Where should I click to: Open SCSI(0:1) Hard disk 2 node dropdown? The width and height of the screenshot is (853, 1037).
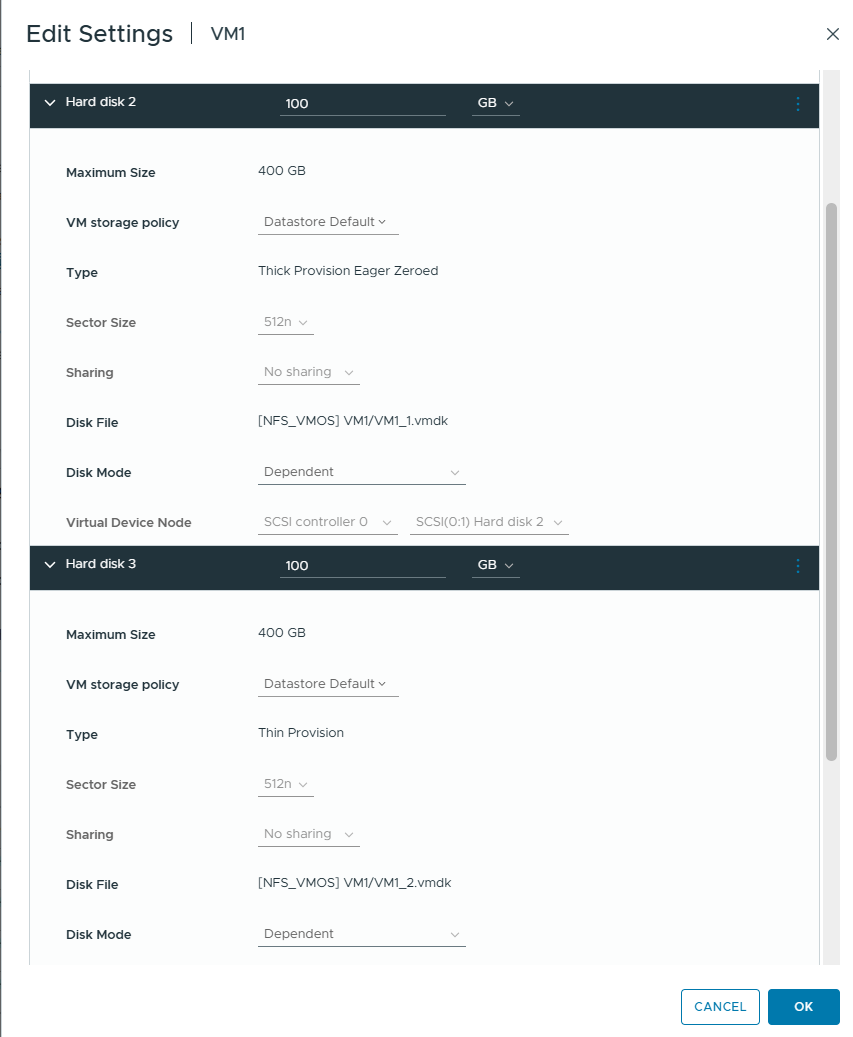pyautogui.click(x=489, y=522)
